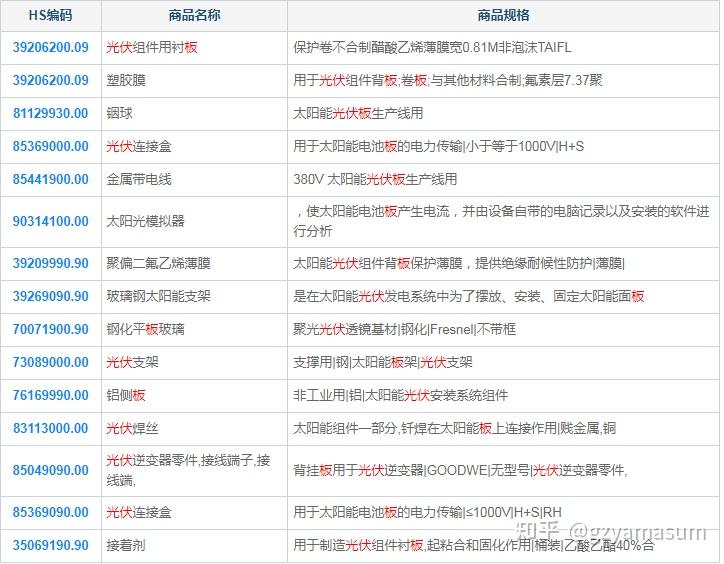
Task: Select product name 接着剂
Action: (x=126, y=546)
